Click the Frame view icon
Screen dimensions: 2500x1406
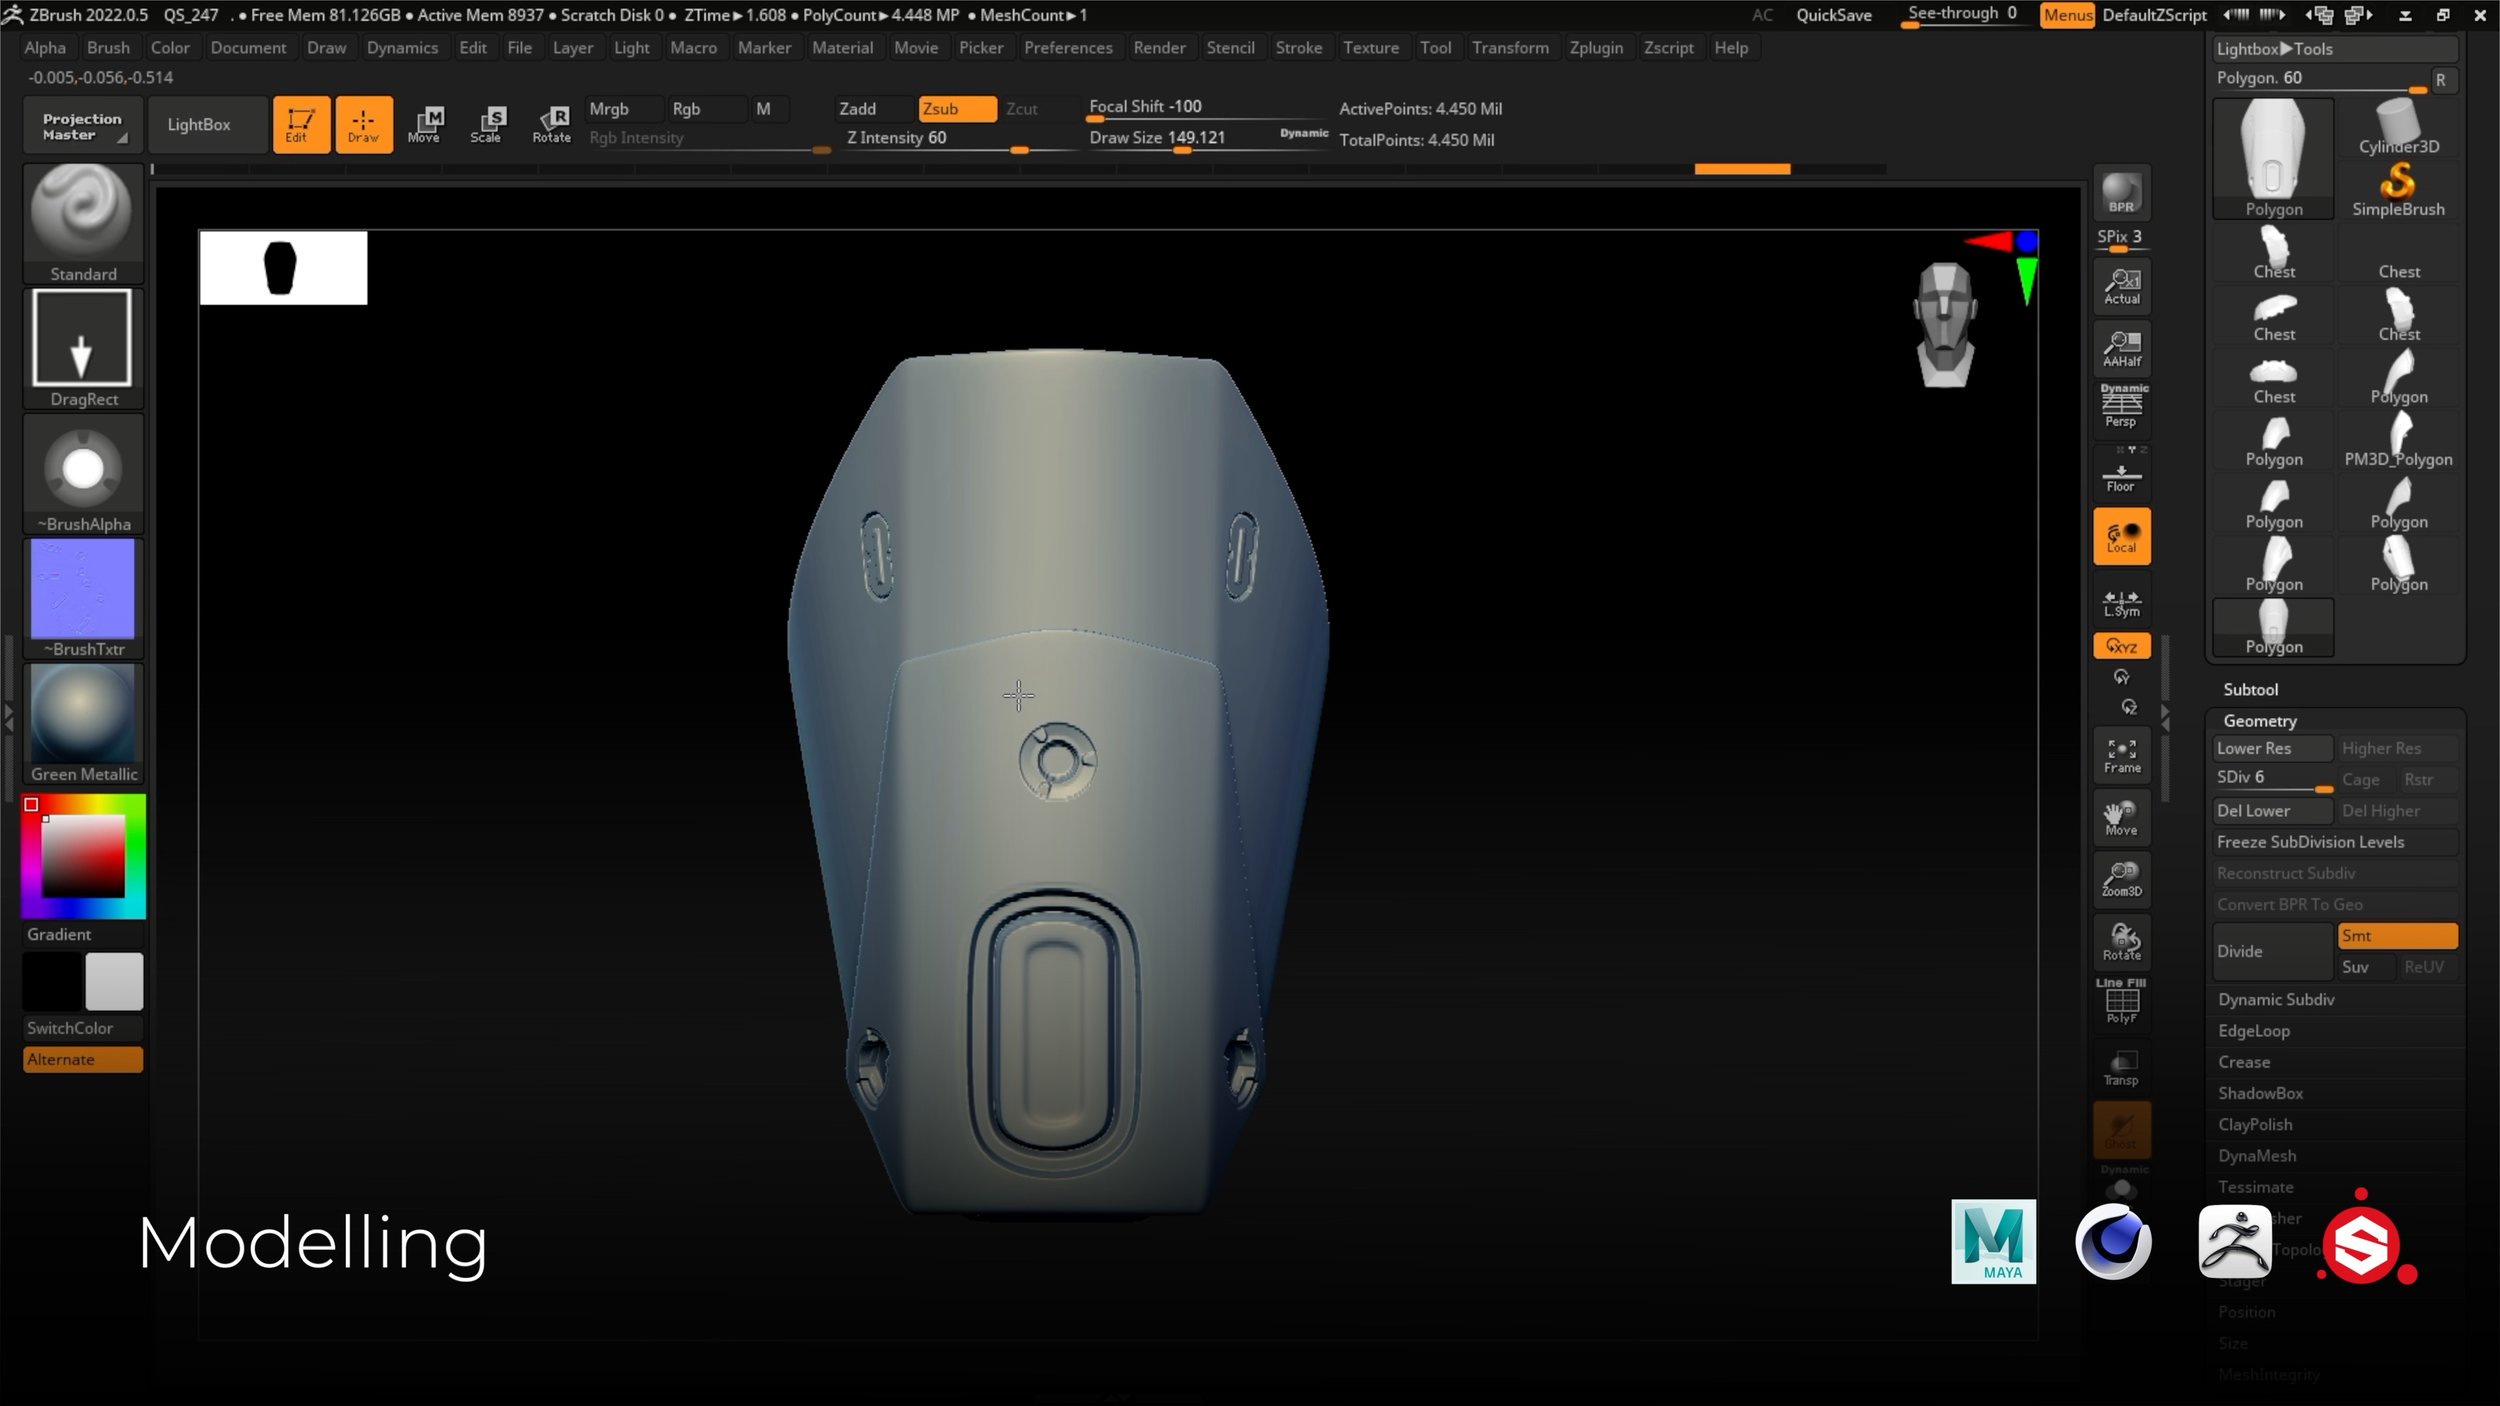click(2121, 756)
